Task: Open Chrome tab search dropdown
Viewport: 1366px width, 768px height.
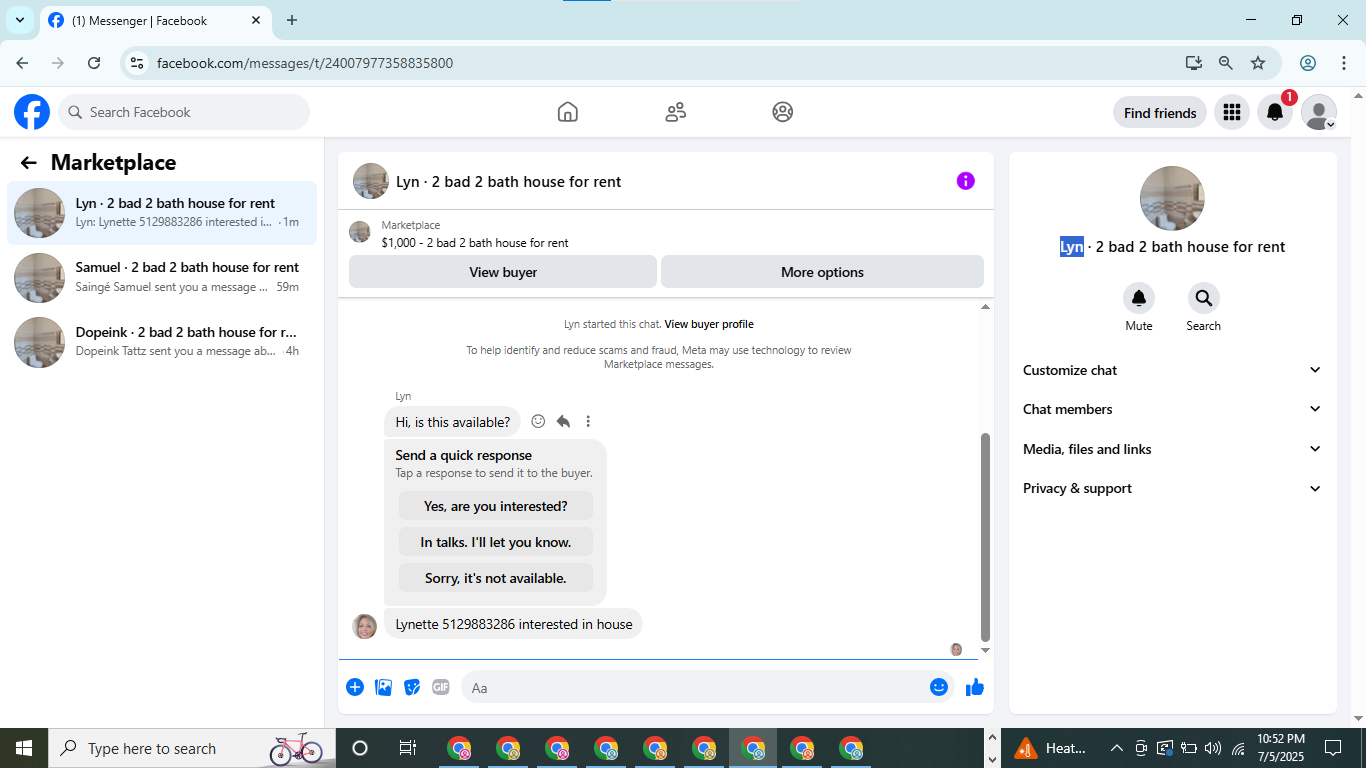Action: [x=19, y=20]
